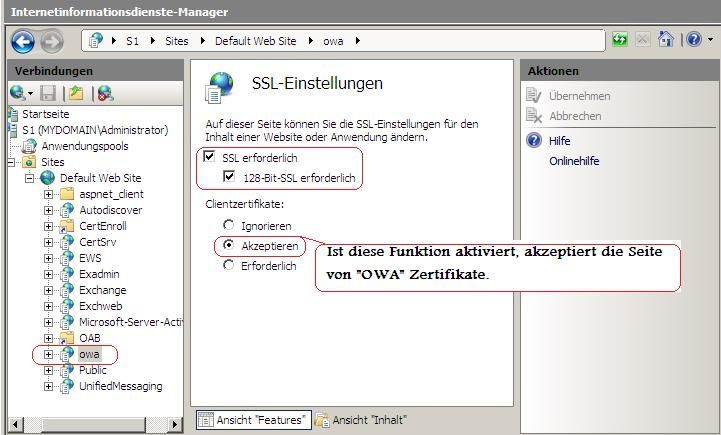The height and width of the screenshot is (435, 721).
Task: Toggle '128-Bit-SSL erforderlich' checkbox
Action: (229, 176)
